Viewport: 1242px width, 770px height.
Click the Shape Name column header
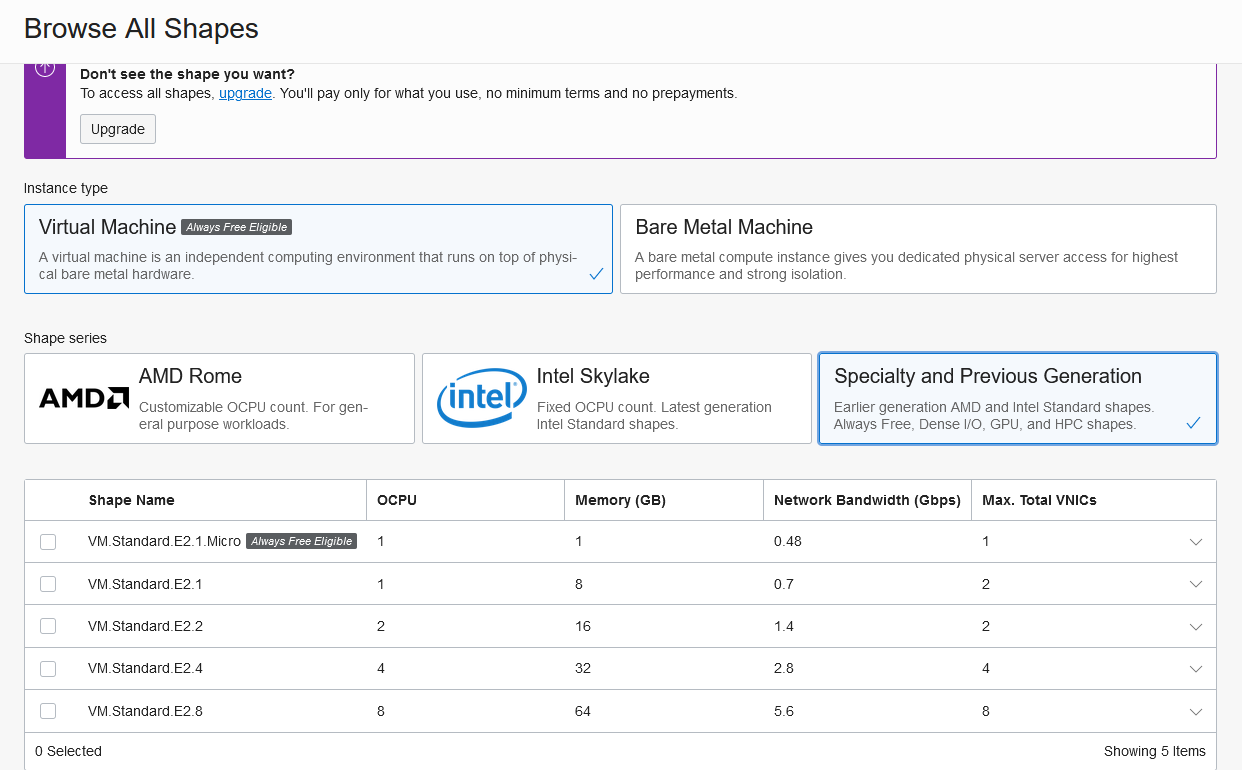point(131,500)
